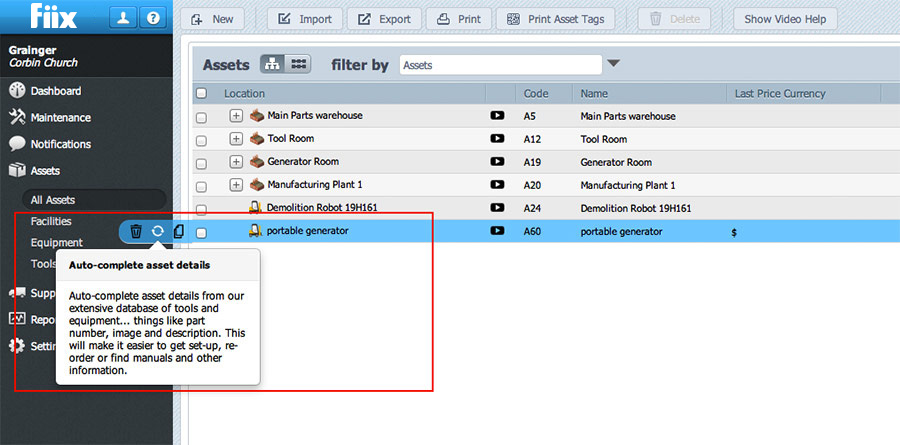This screenshot has height=445, width=900.
Task: Tick the portable generator row checkbox
Action: (x=201, y=232)
